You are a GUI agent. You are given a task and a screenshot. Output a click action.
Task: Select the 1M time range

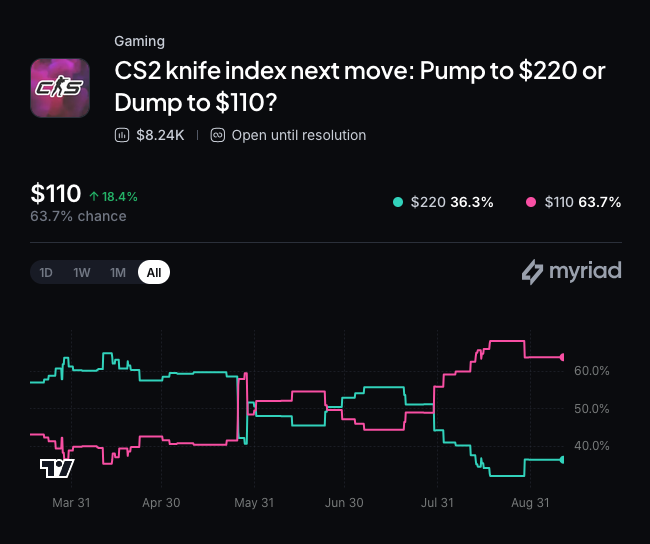[118, 272]
